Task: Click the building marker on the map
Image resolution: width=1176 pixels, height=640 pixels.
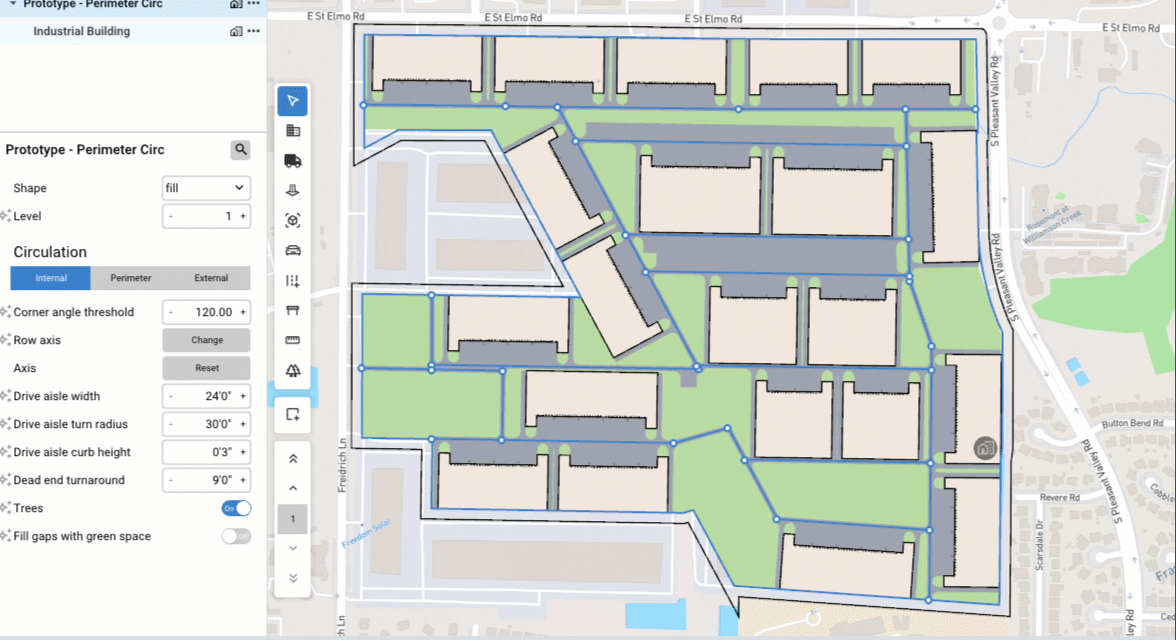Action: click(x=985, y=448)
